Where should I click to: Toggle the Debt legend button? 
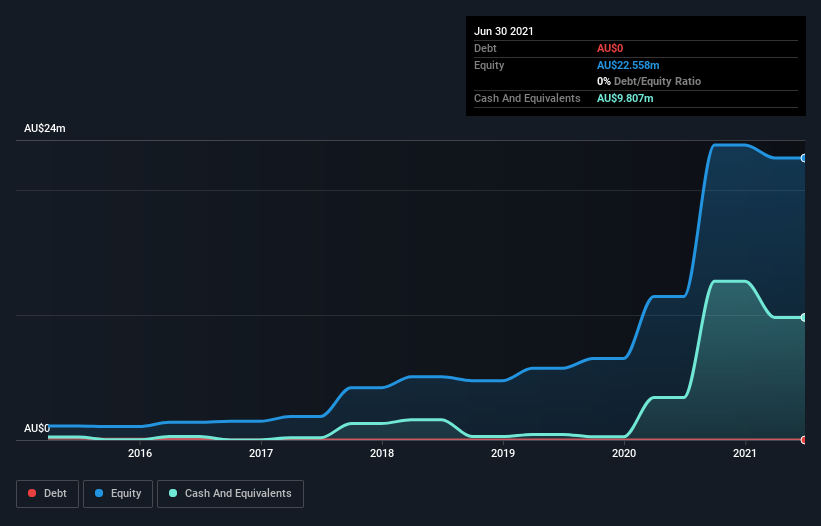point(48,494)
